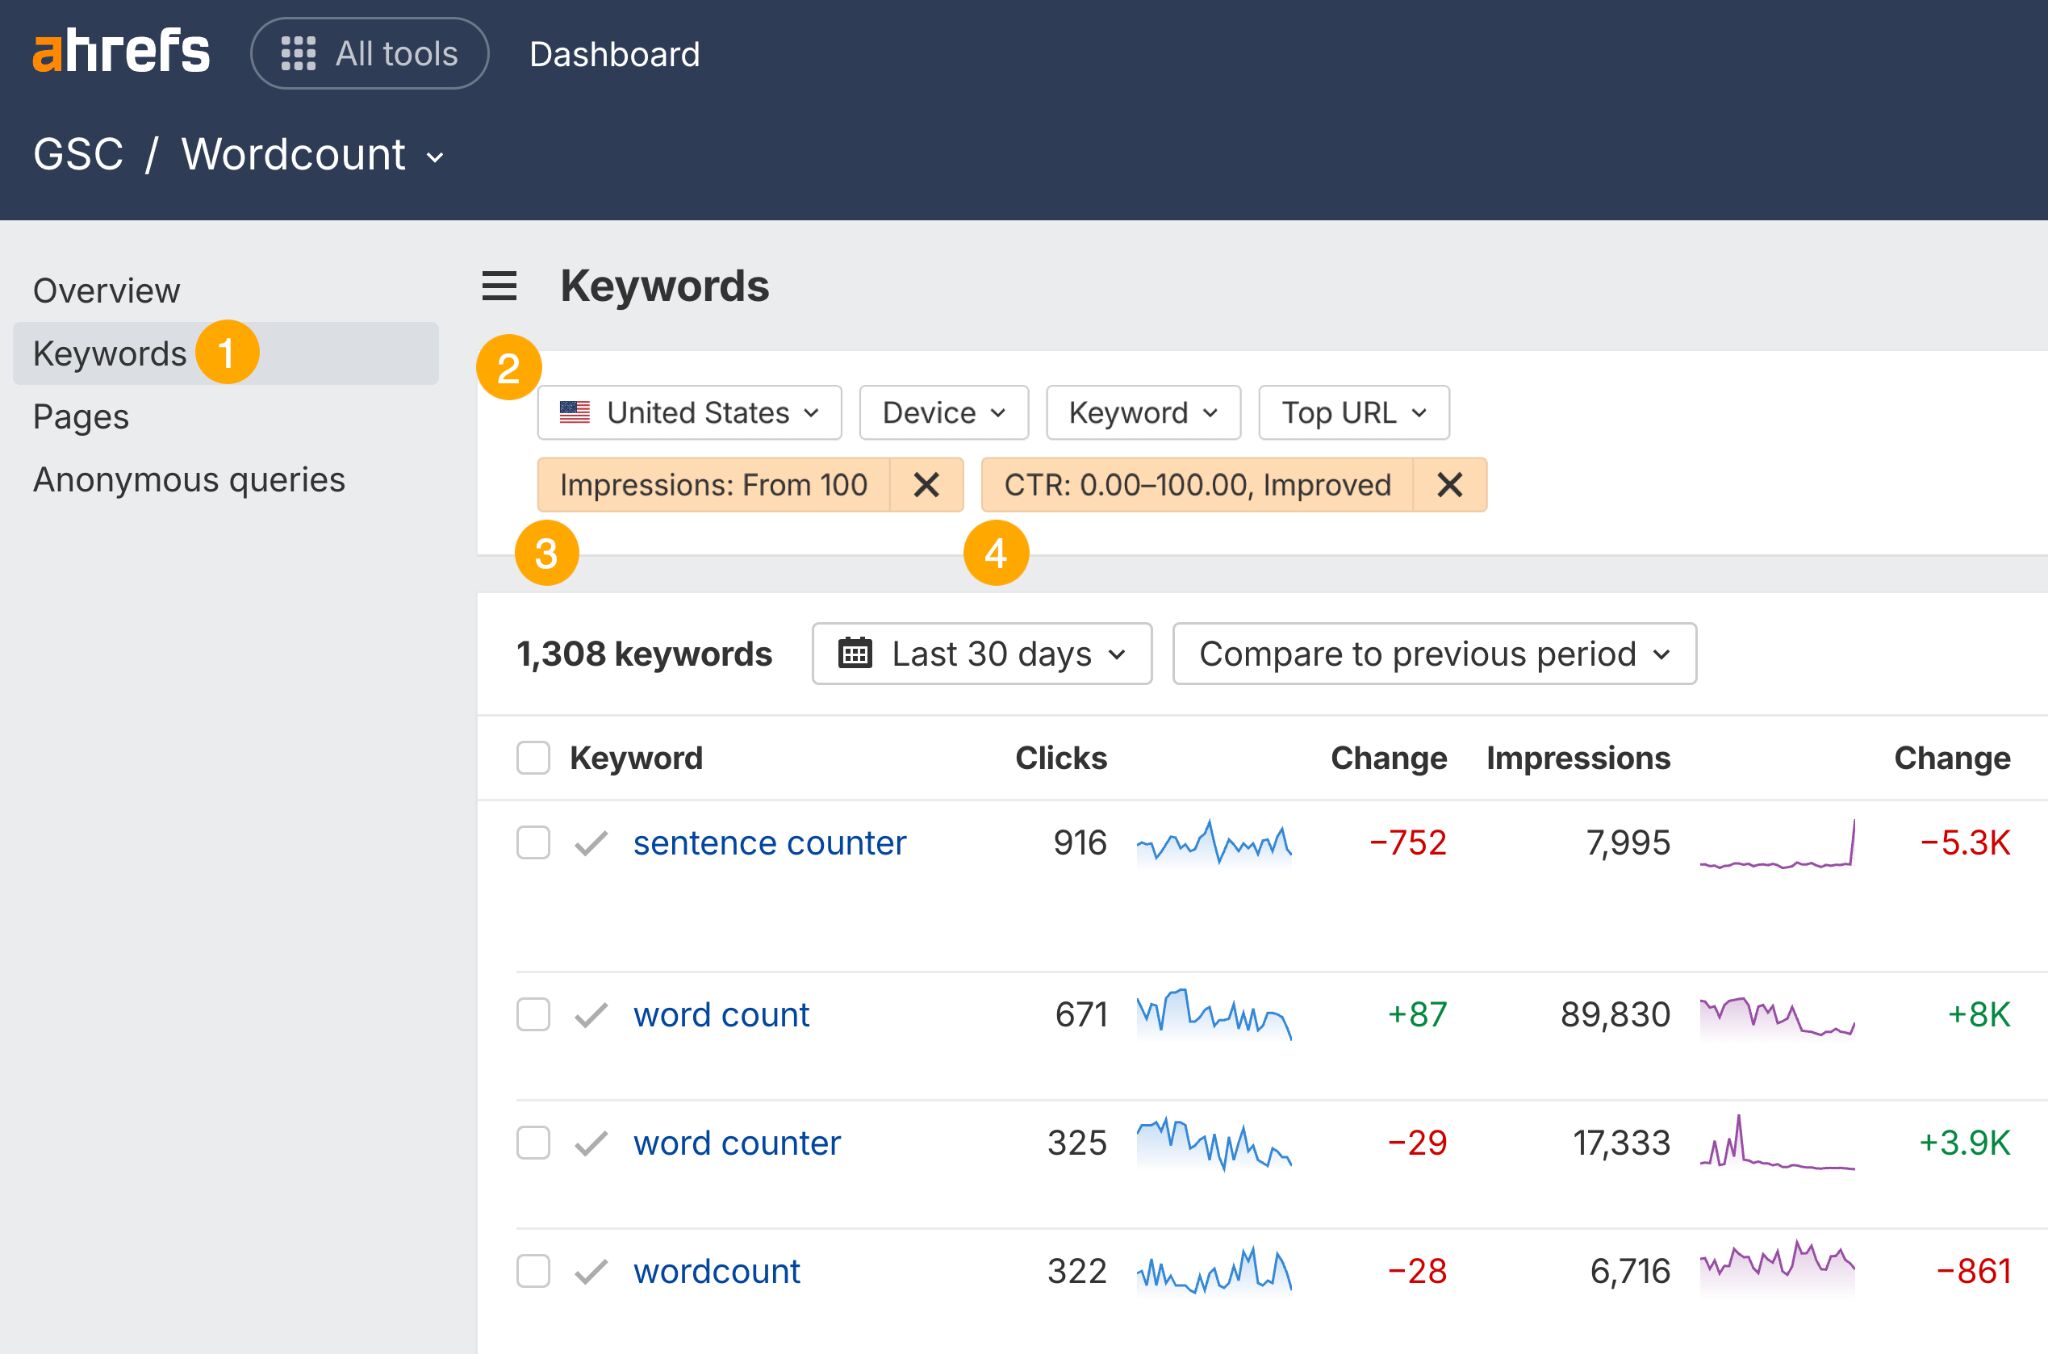The height and width of the screenshot is (1354, 2048).
Task: Click the calendar icon in date selector
Action: coord(855,652)
